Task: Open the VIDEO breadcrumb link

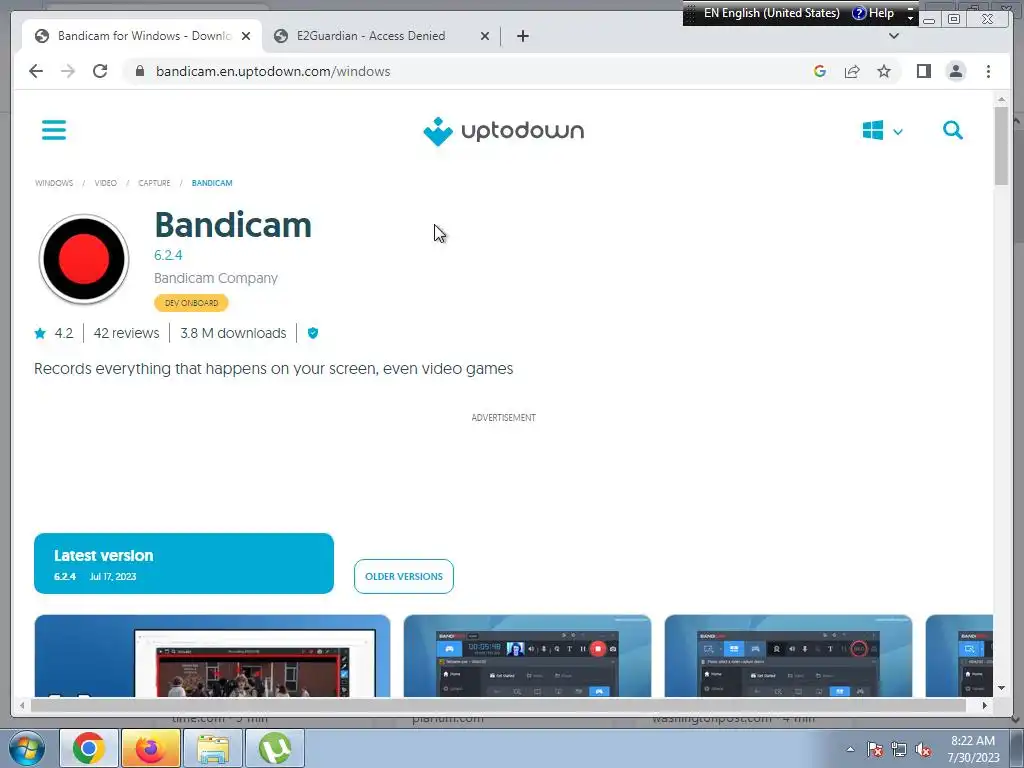Action: (106, 183)
